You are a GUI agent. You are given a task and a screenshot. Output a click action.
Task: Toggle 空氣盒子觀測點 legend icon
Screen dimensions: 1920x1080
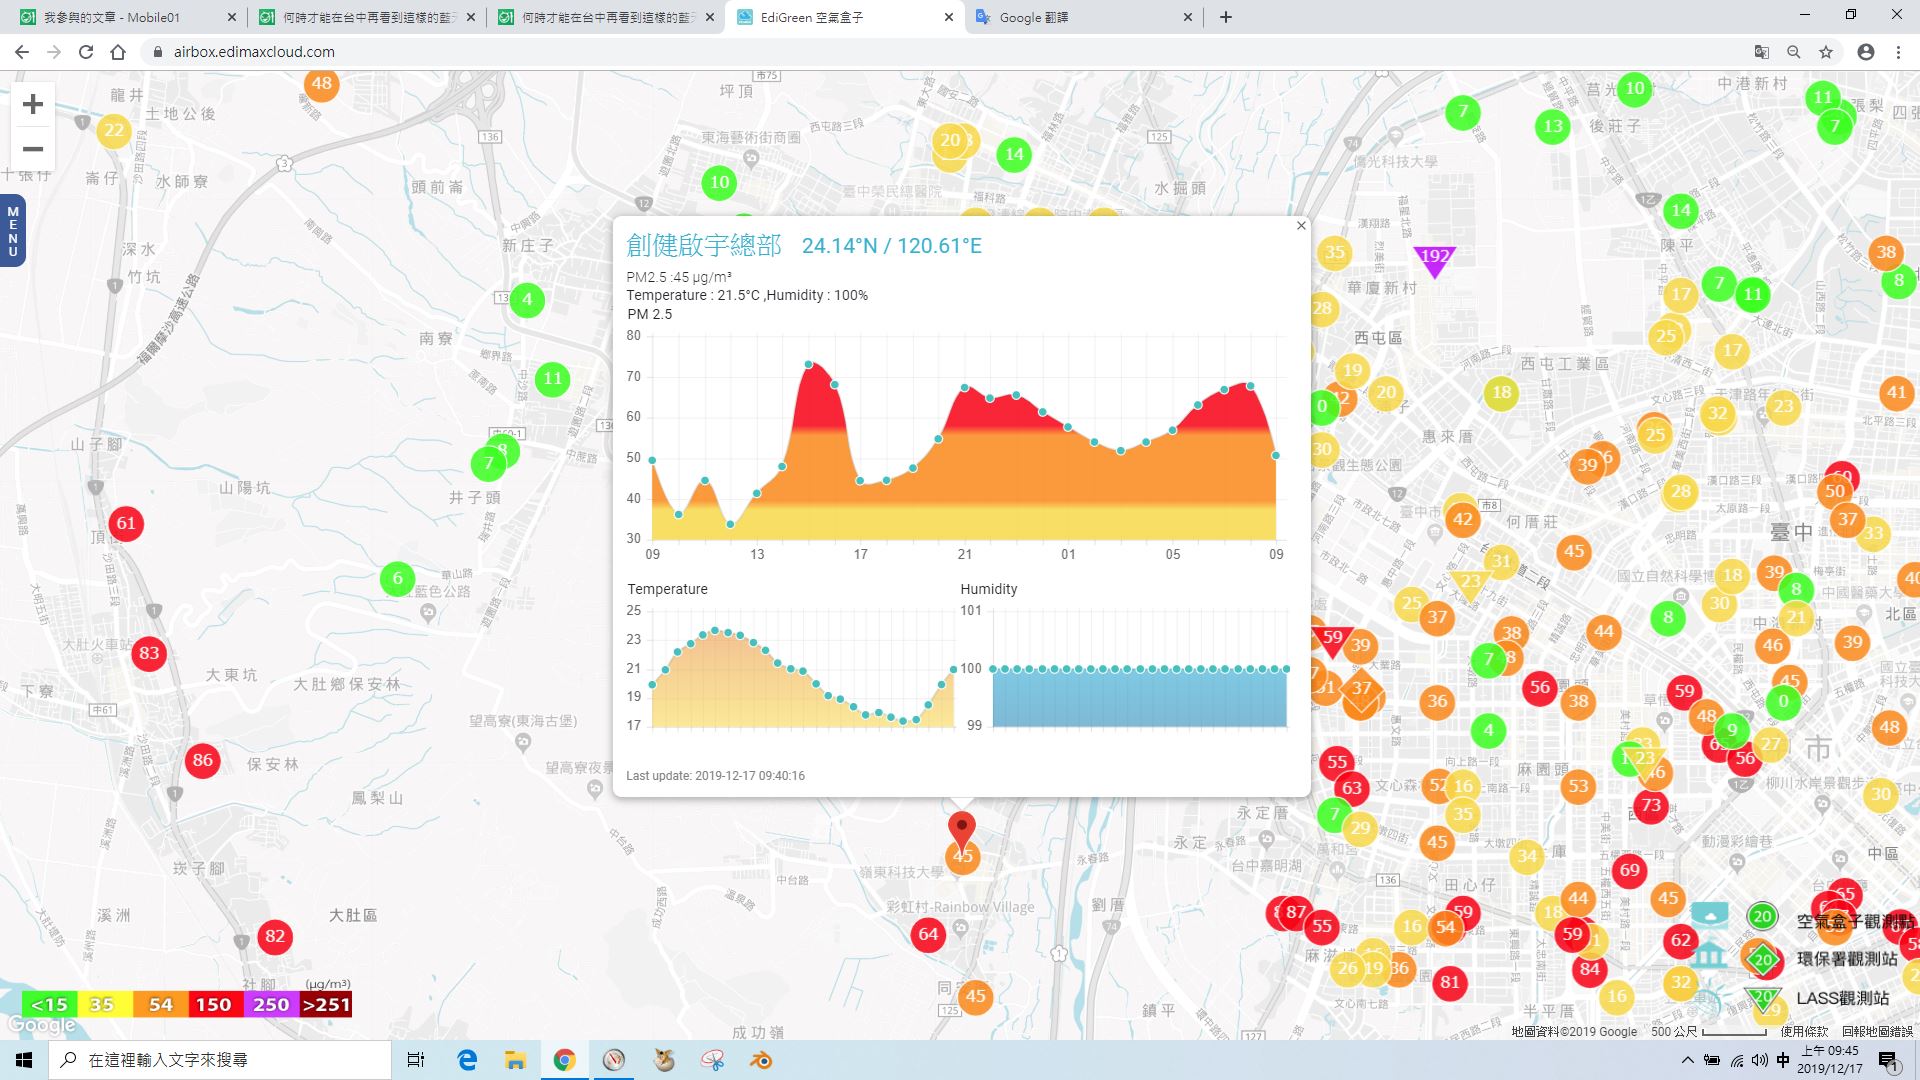[1762, 917]
